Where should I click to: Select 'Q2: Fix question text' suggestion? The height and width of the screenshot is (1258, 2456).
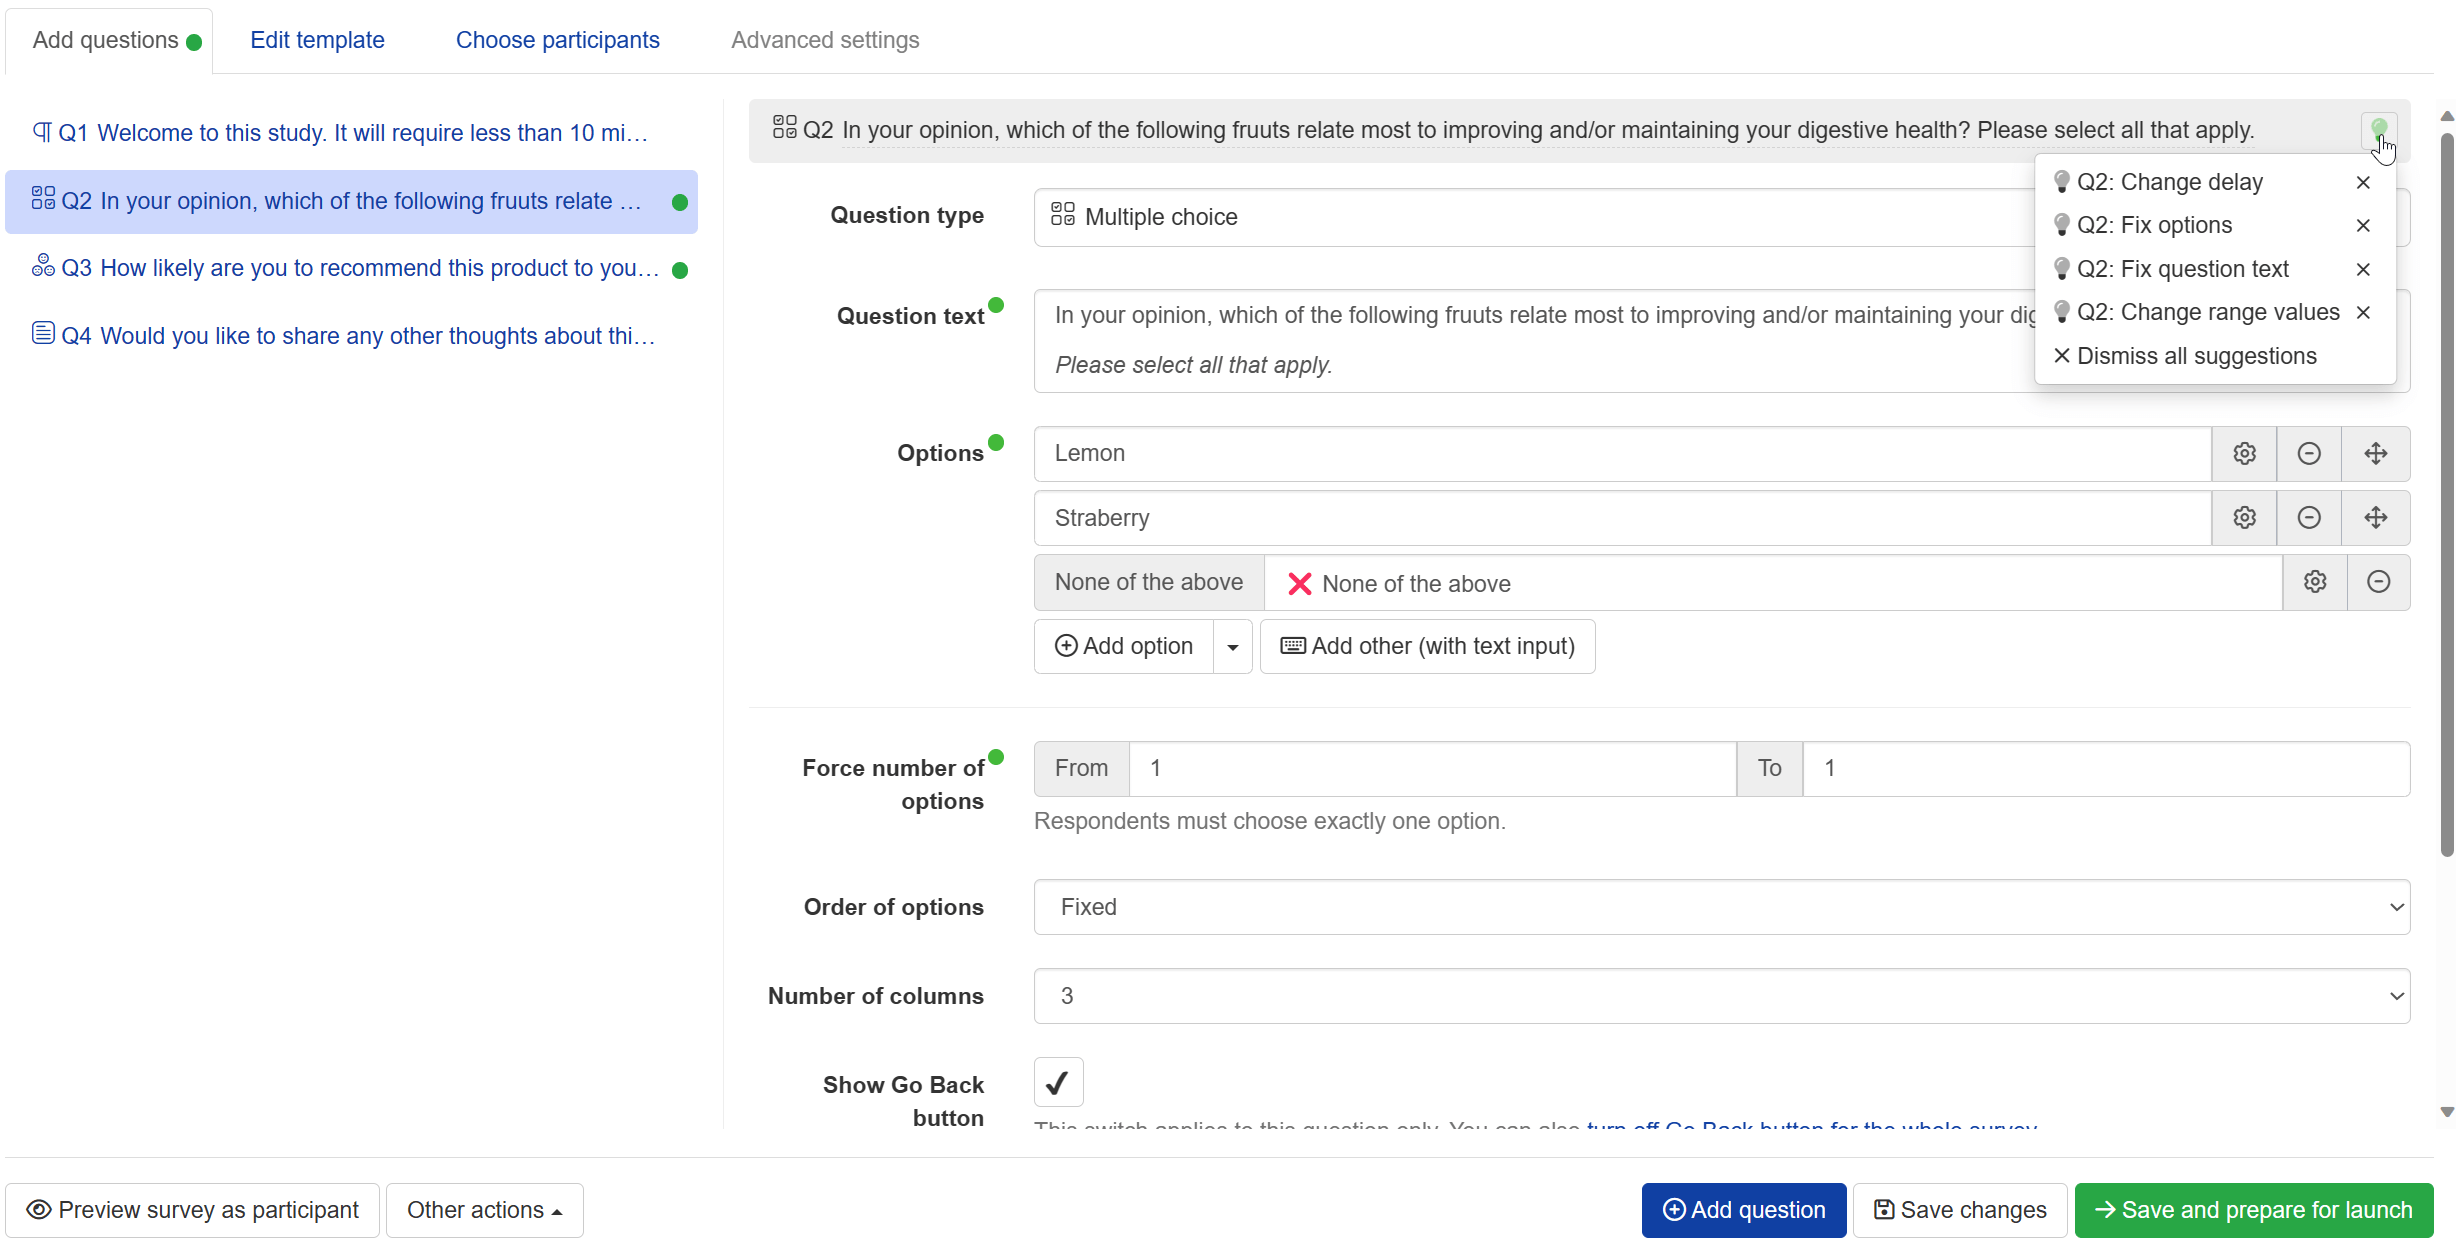[2182, 269]
